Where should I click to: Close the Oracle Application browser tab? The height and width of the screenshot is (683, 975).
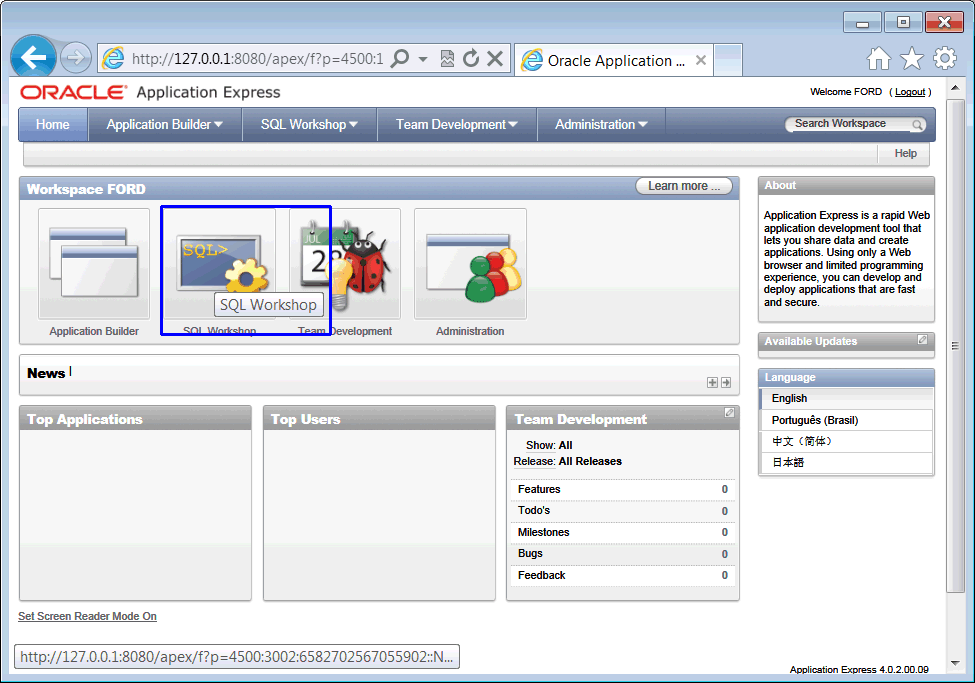click(x=701, y=60)
